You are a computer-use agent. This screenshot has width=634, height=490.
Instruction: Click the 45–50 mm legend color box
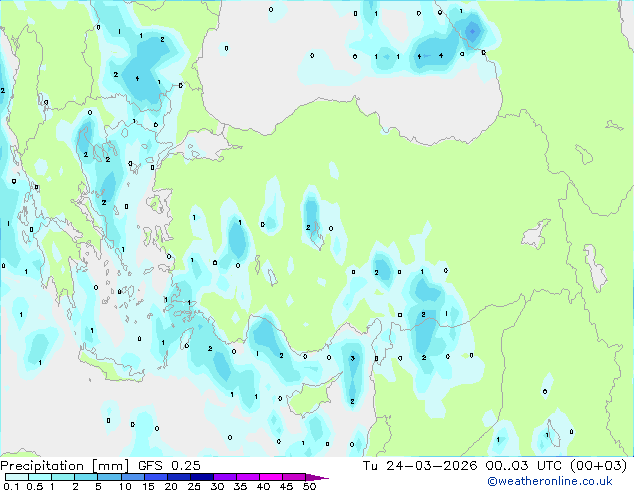[x=294, y=477]
